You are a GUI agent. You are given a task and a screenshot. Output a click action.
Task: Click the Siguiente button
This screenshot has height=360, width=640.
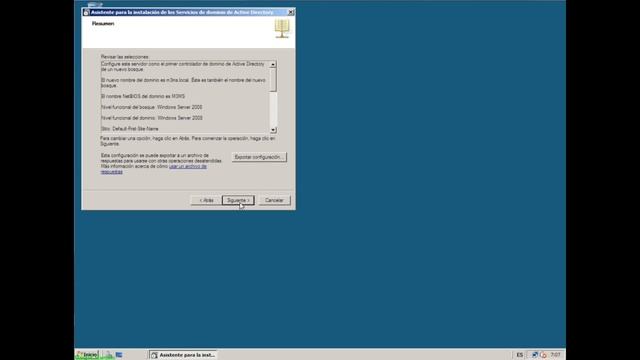pos(238,200)
